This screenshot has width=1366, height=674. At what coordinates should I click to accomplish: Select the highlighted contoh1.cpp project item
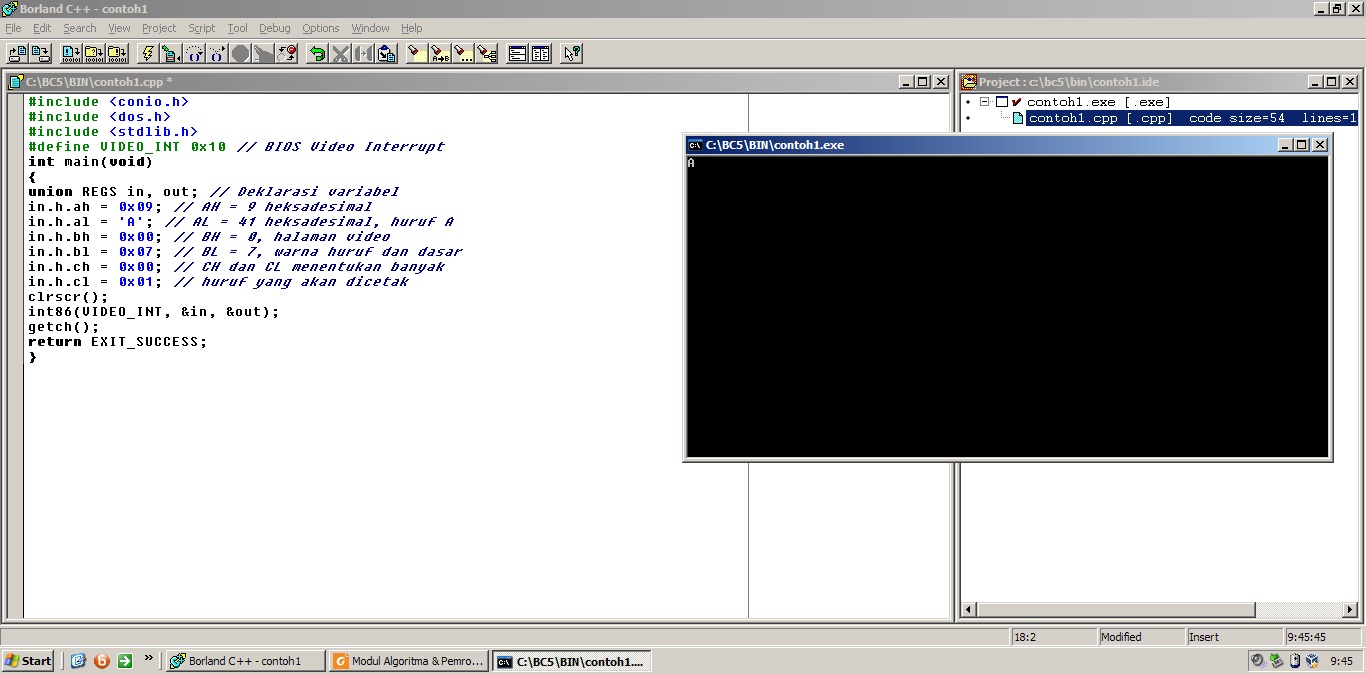[1100, 117]
